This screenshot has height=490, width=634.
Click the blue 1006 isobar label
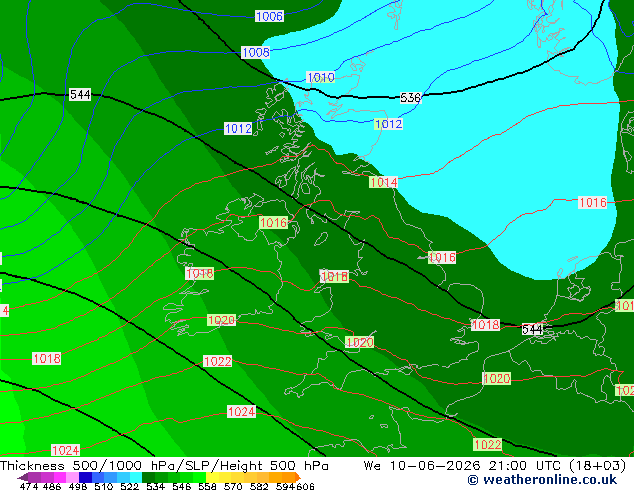[x=269, y=16]
